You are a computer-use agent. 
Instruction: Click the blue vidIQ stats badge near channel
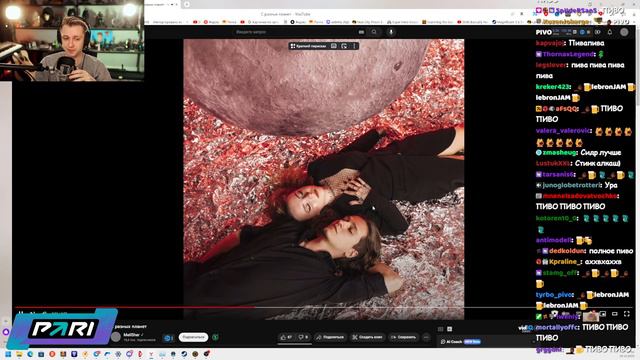pyautogui.click(x=169, y=338)
